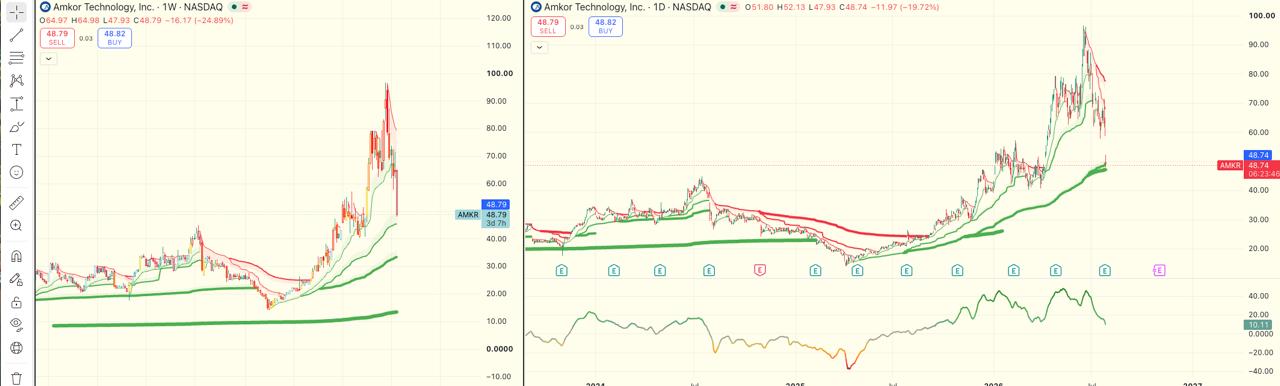Click the 10.11 indicator value label
The image size is (1280, 386).
(1258, 325)
